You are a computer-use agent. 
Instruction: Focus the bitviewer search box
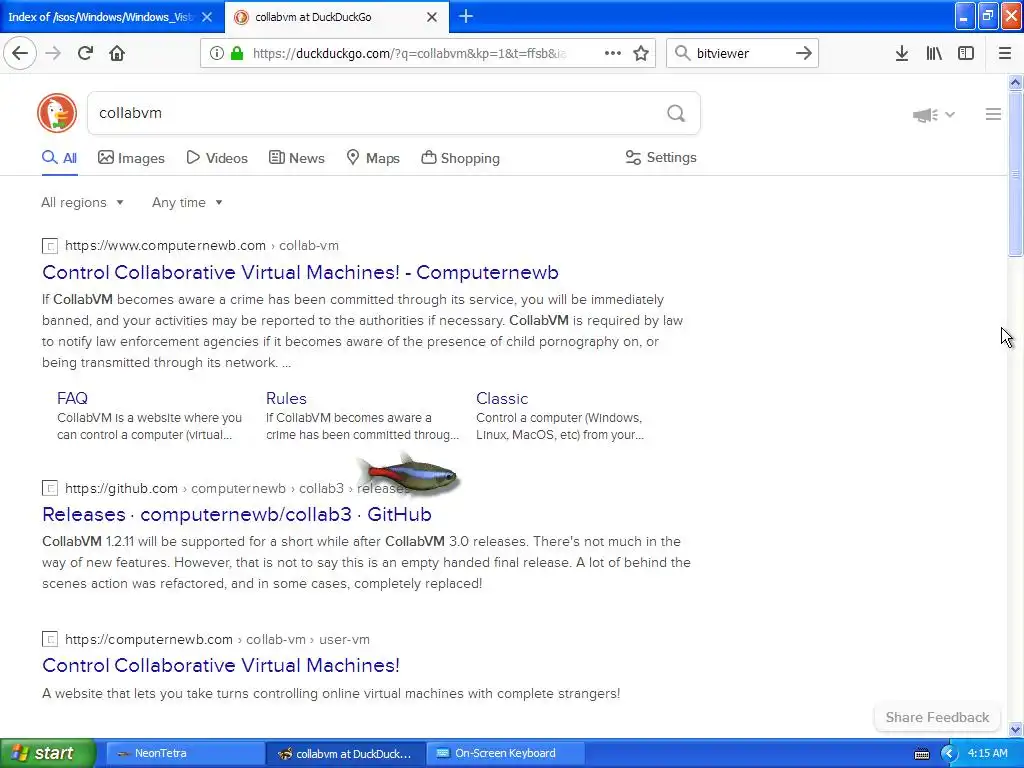[742, 54]
